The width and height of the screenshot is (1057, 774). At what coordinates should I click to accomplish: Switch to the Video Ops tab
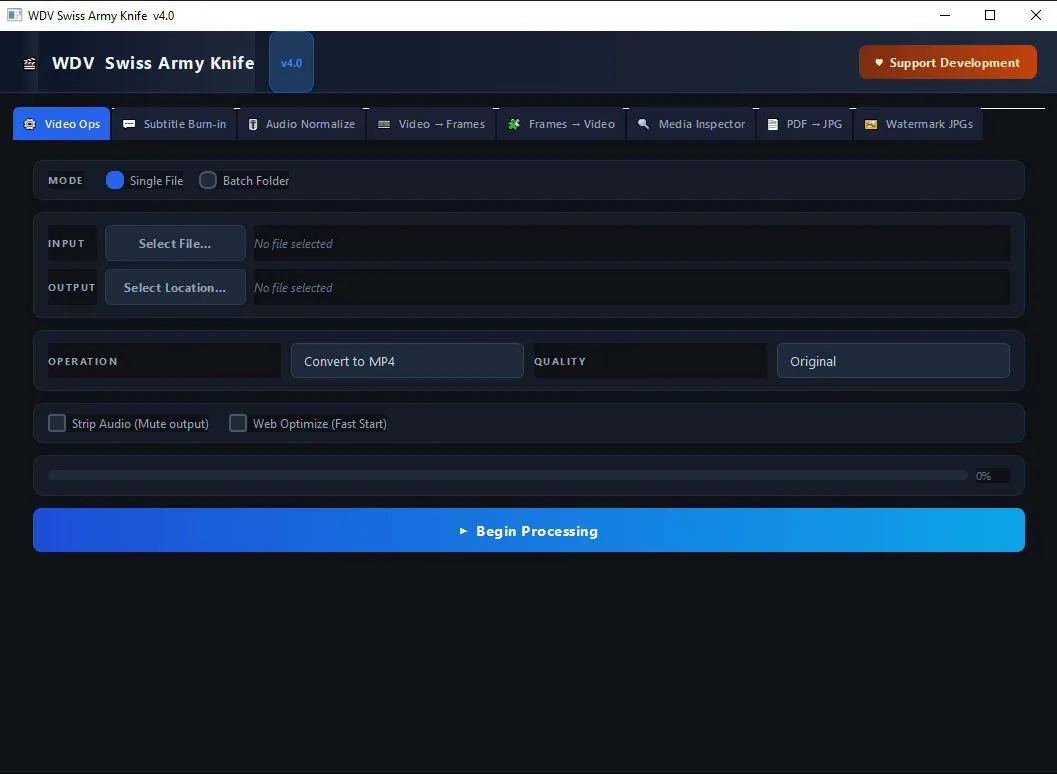[x=61, y=124]
